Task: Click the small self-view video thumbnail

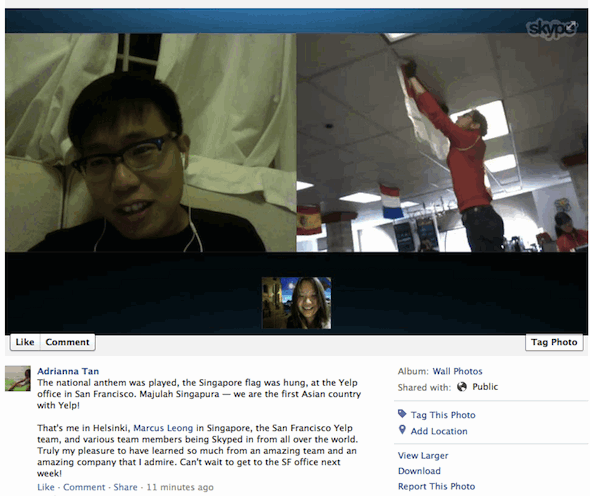Action: 297,303
